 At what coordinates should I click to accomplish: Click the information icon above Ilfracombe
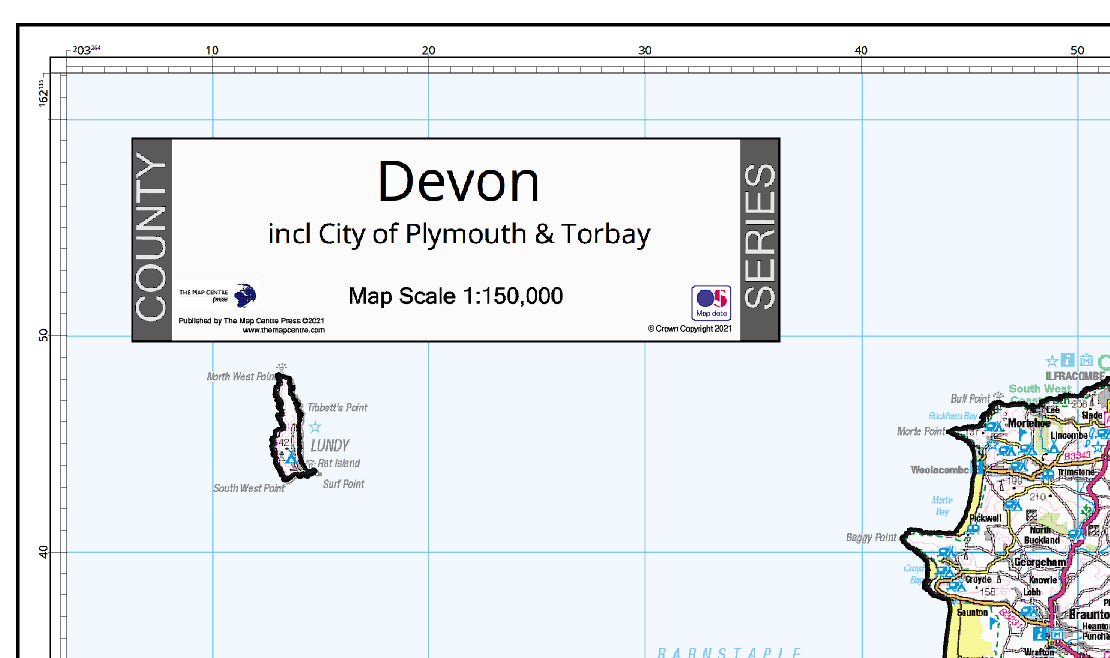click(x=1068, y=361)
